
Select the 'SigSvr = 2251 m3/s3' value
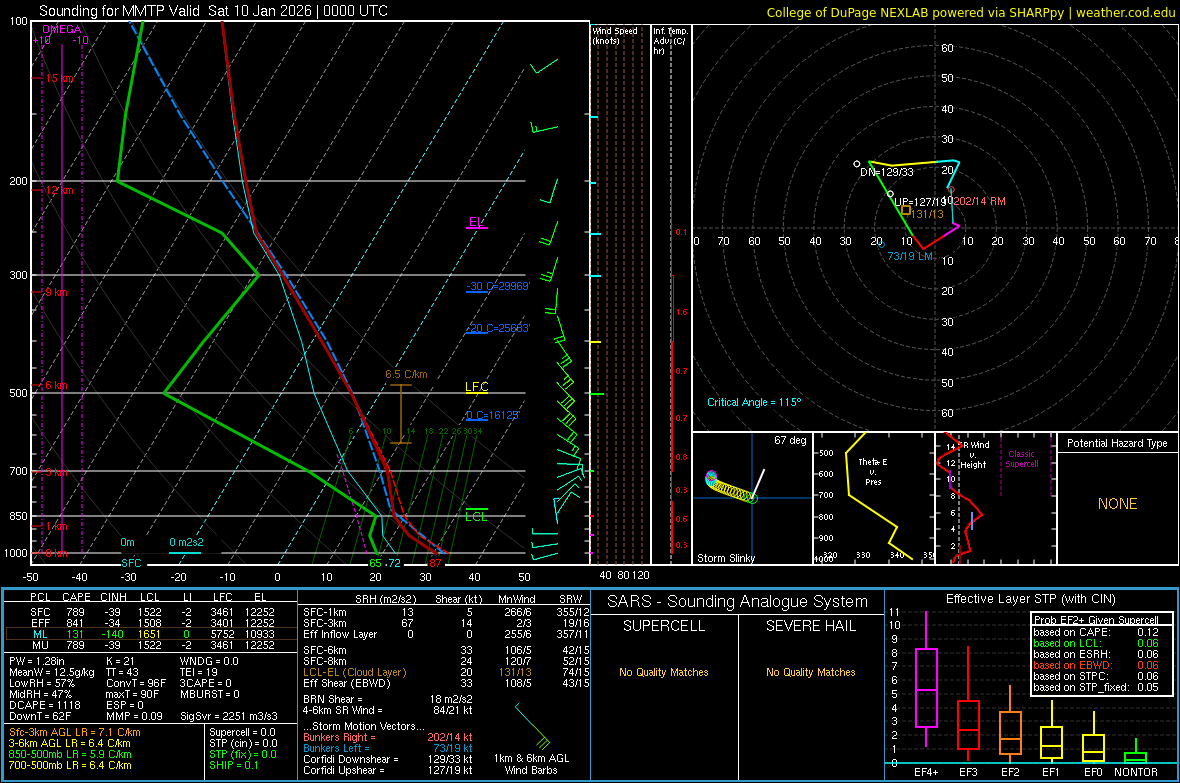[228, 716]
